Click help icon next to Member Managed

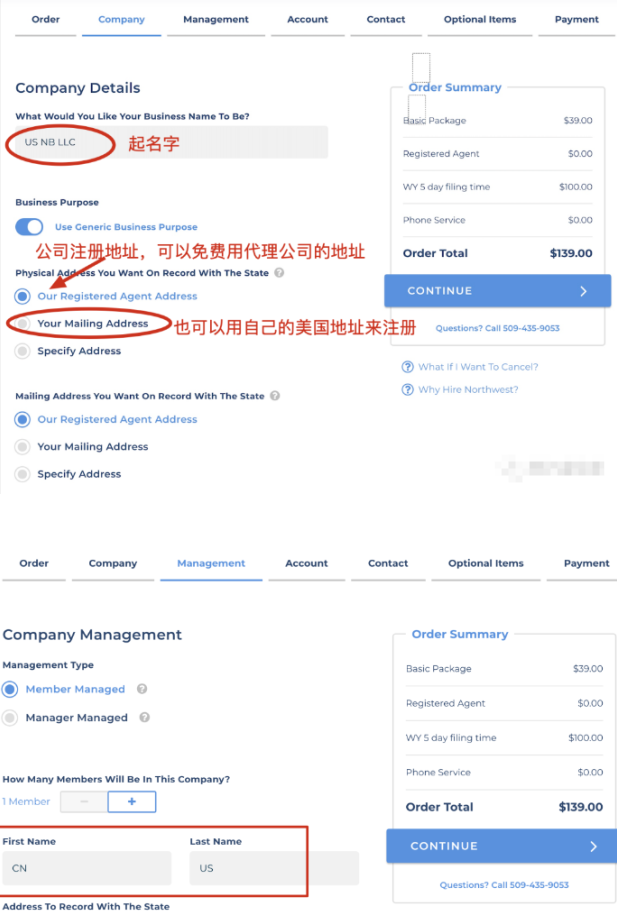pyautogui.click(x=142, y=689)
